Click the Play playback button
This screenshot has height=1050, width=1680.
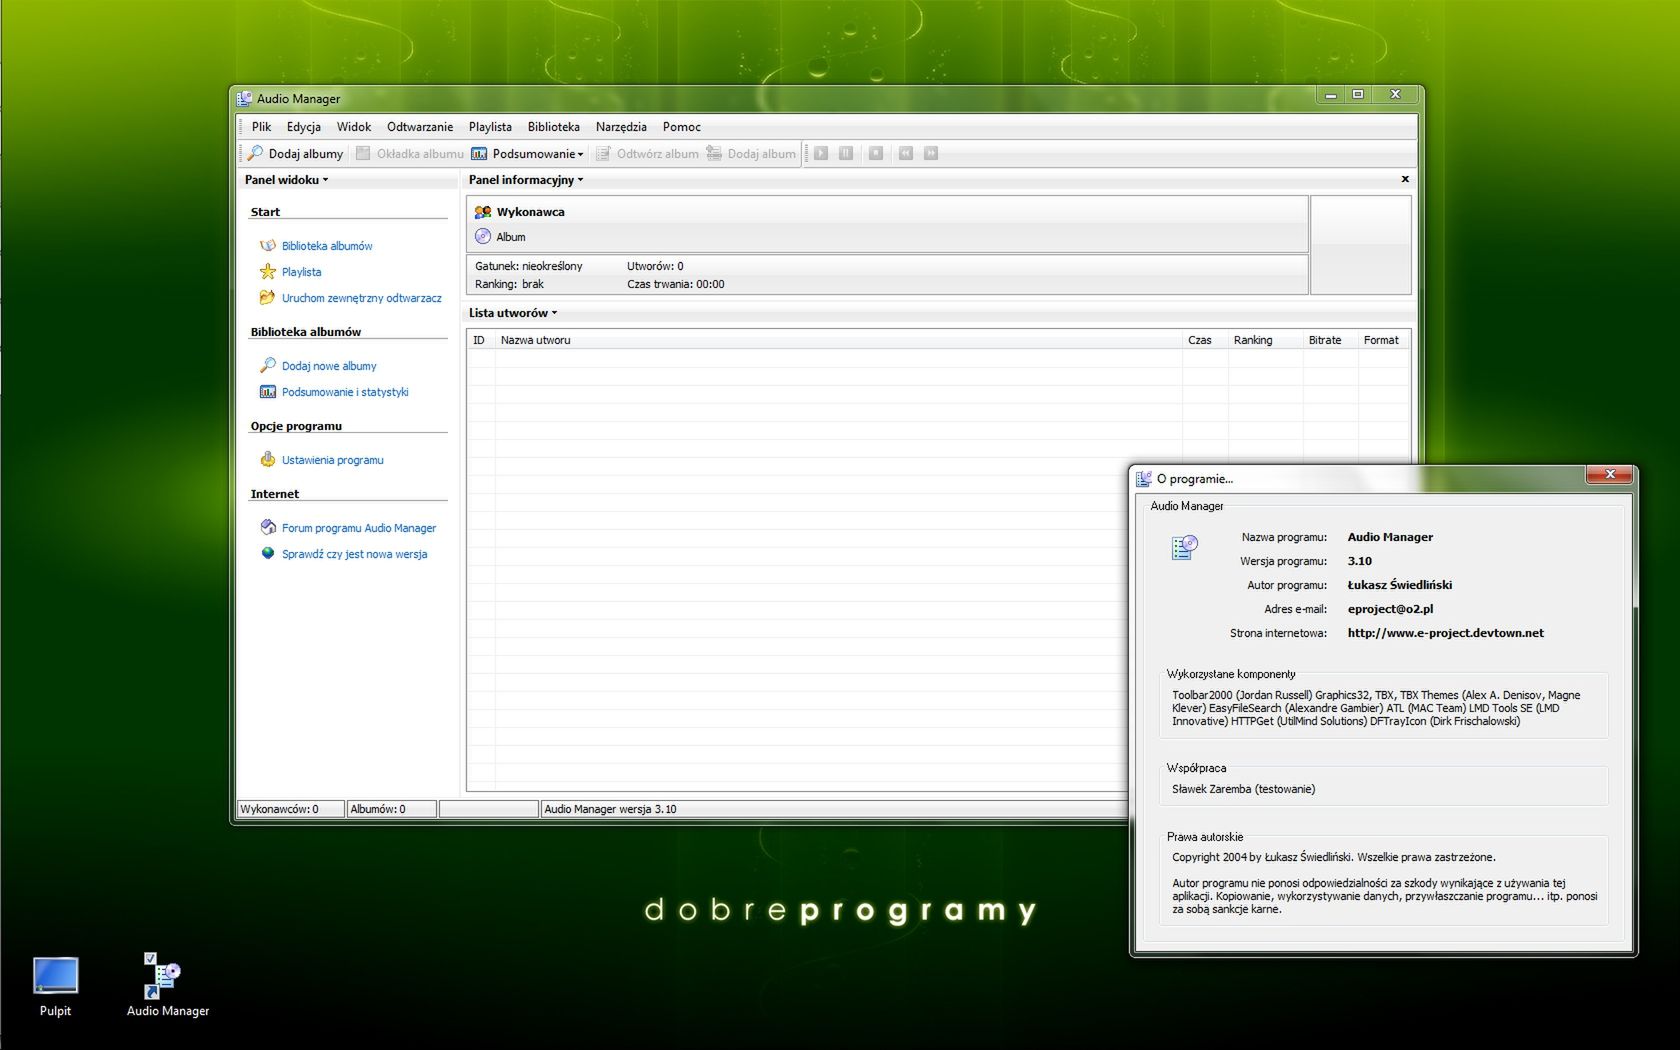coord(821,153)
